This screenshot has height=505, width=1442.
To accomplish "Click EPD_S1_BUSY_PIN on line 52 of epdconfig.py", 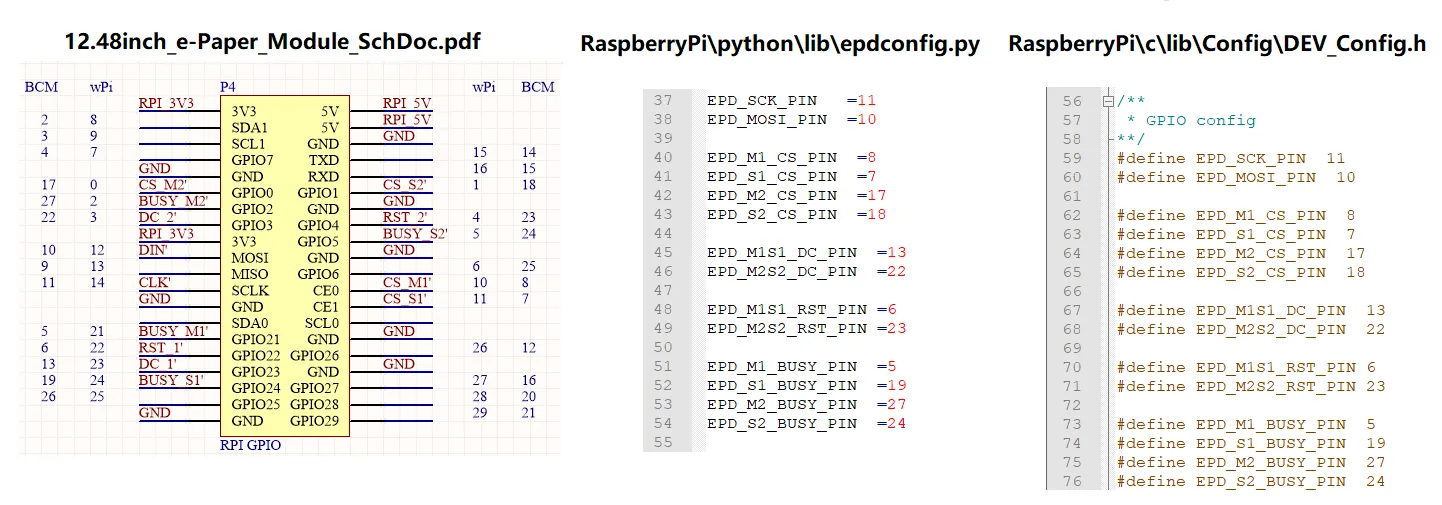I will pos(781,385).
